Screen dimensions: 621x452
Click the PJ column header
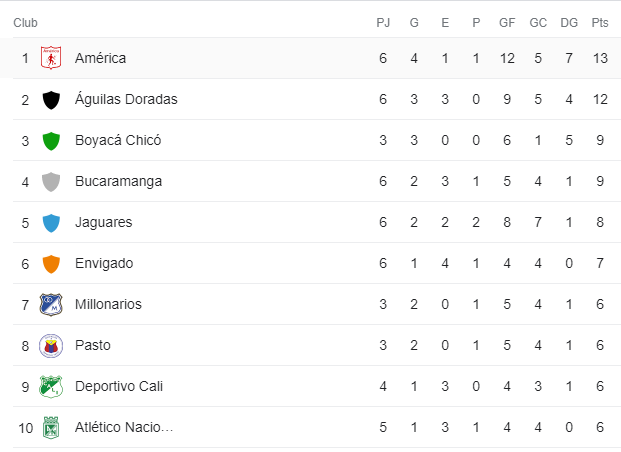(x=383, y=23)
